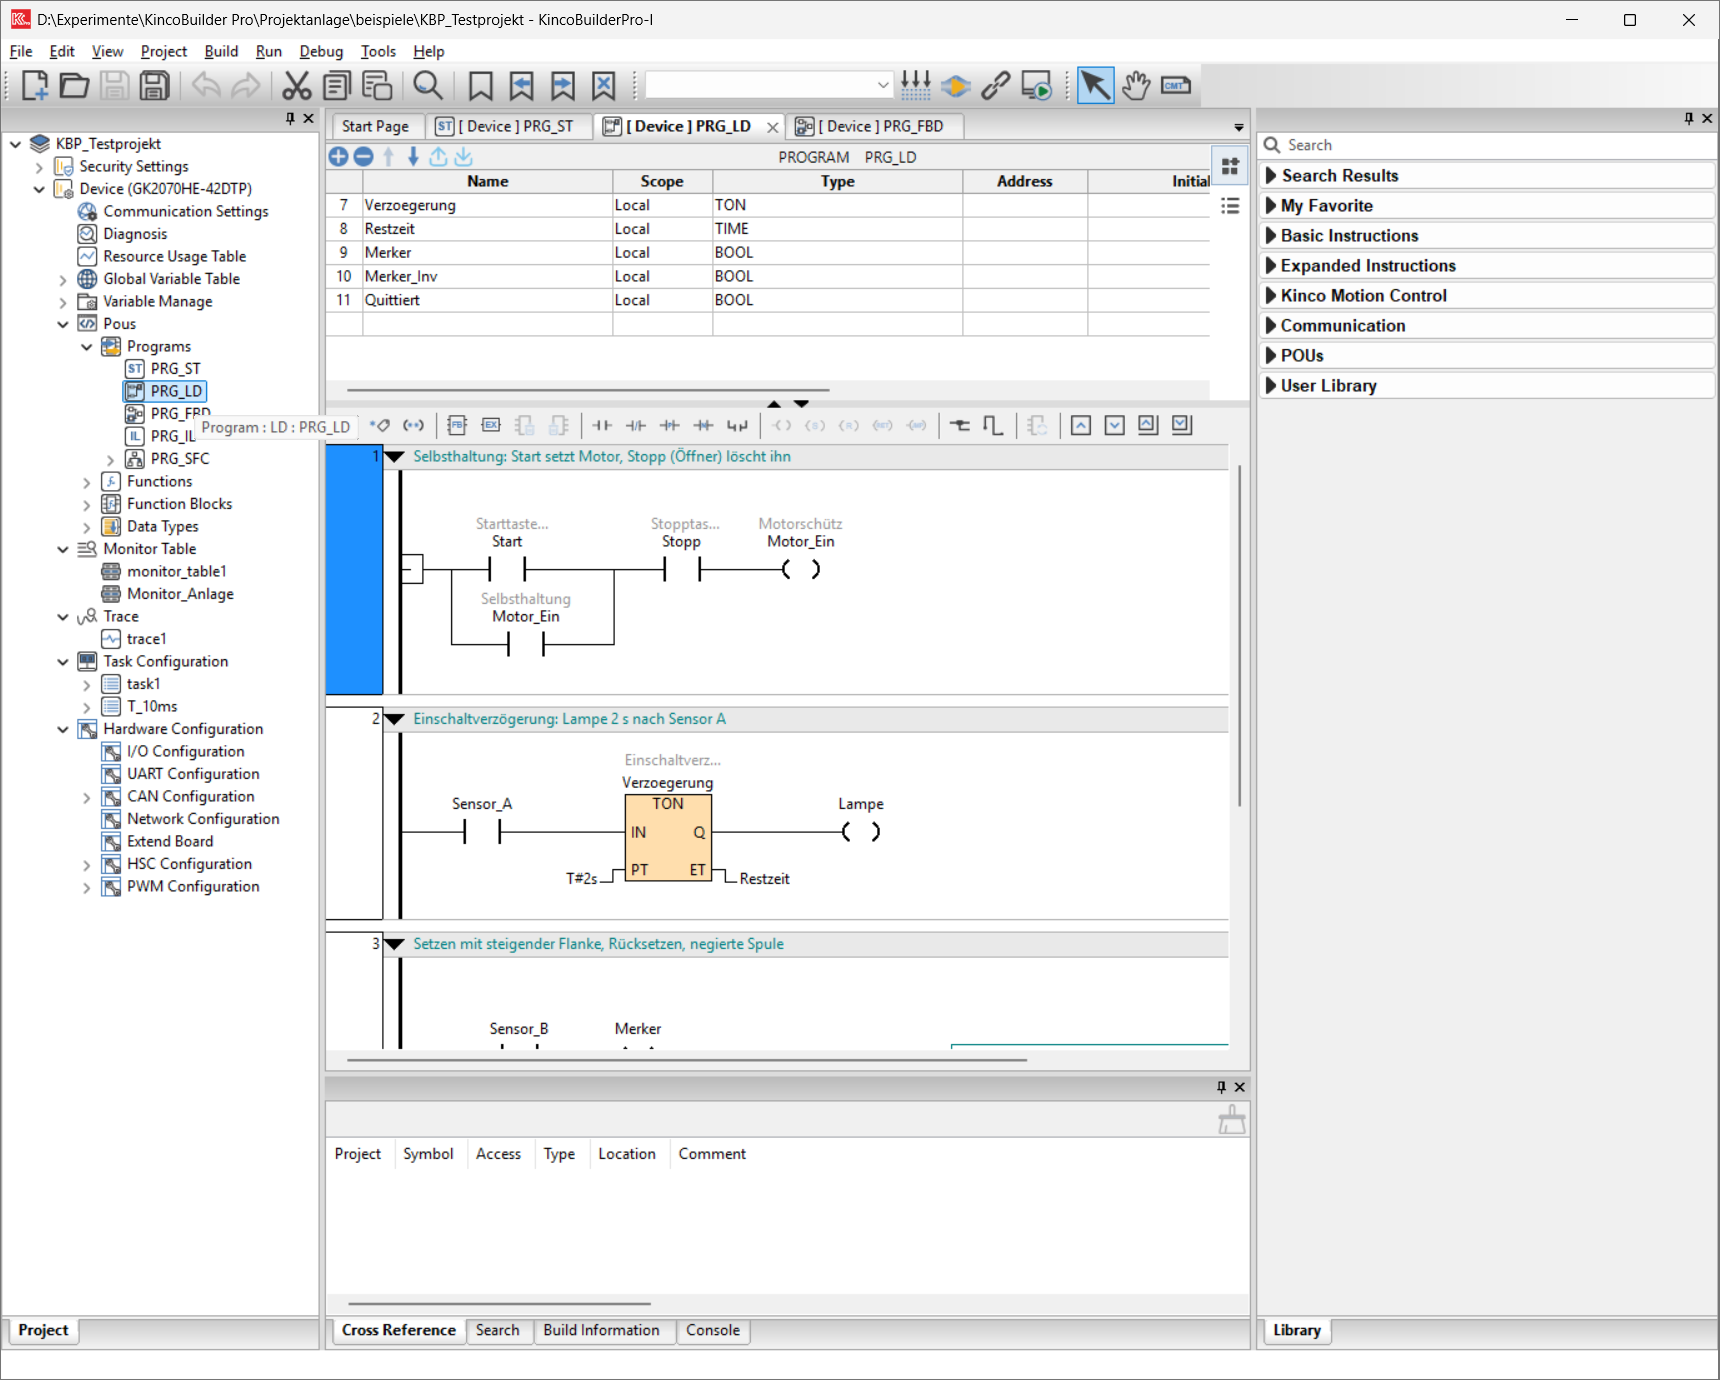Click the clear output broom button
This screenshot has height=1380, width=1720.
tap(1231, 1119)
